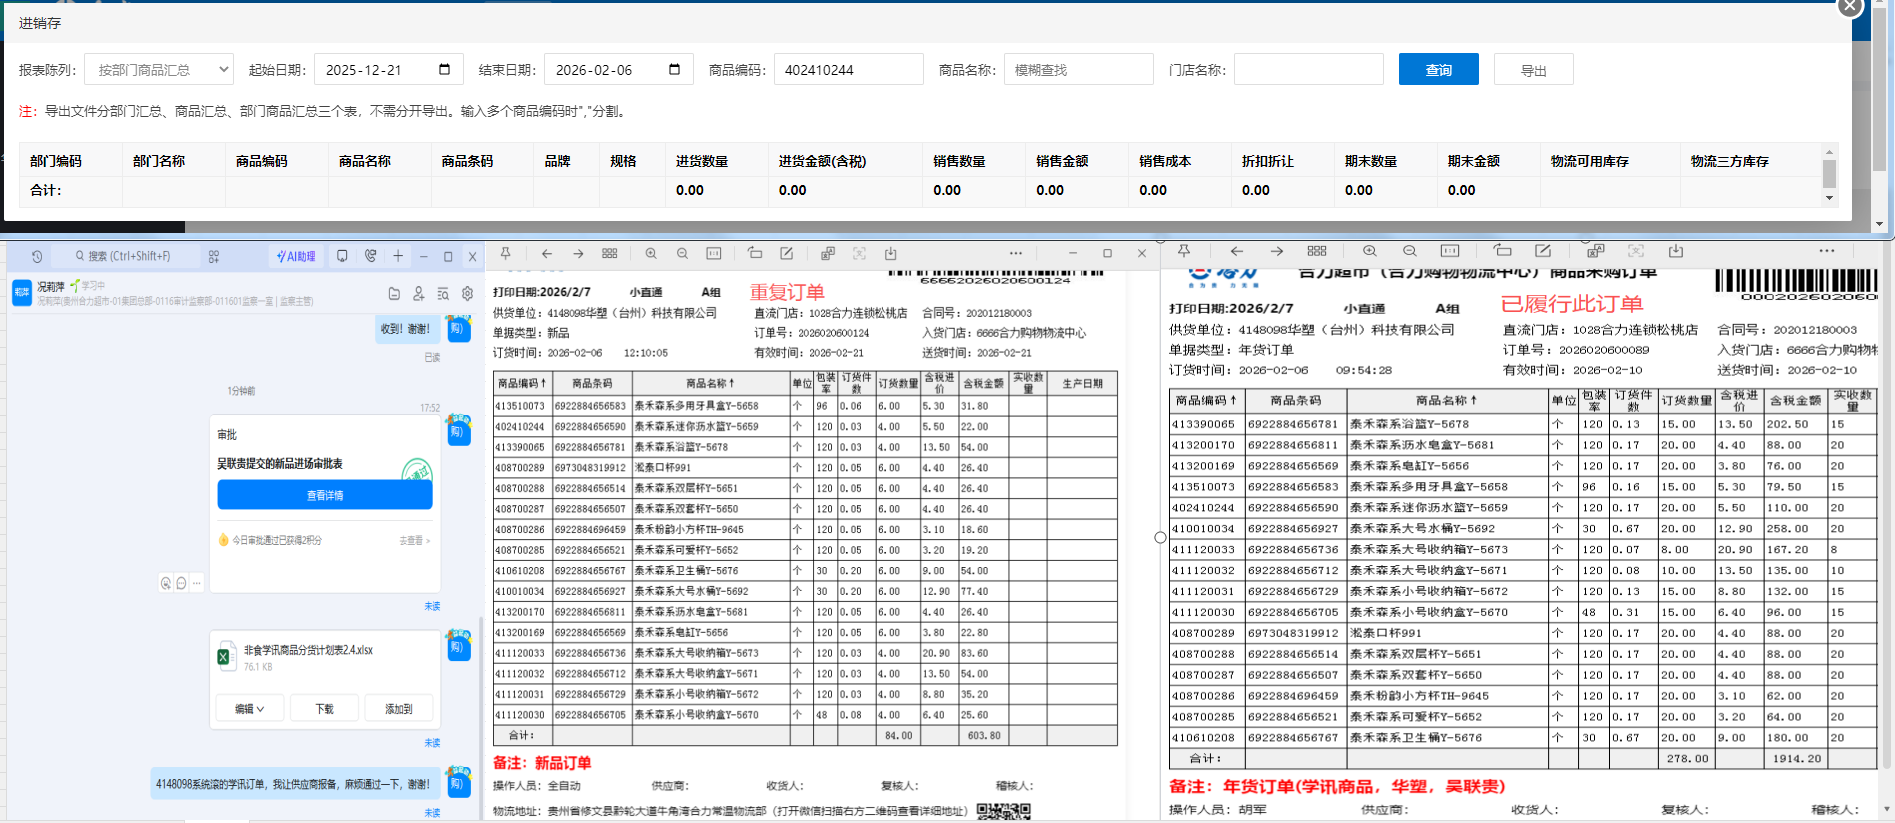Open the AI助理 assistant
This screenshot has height=823, width=1895.
[296, 256]
